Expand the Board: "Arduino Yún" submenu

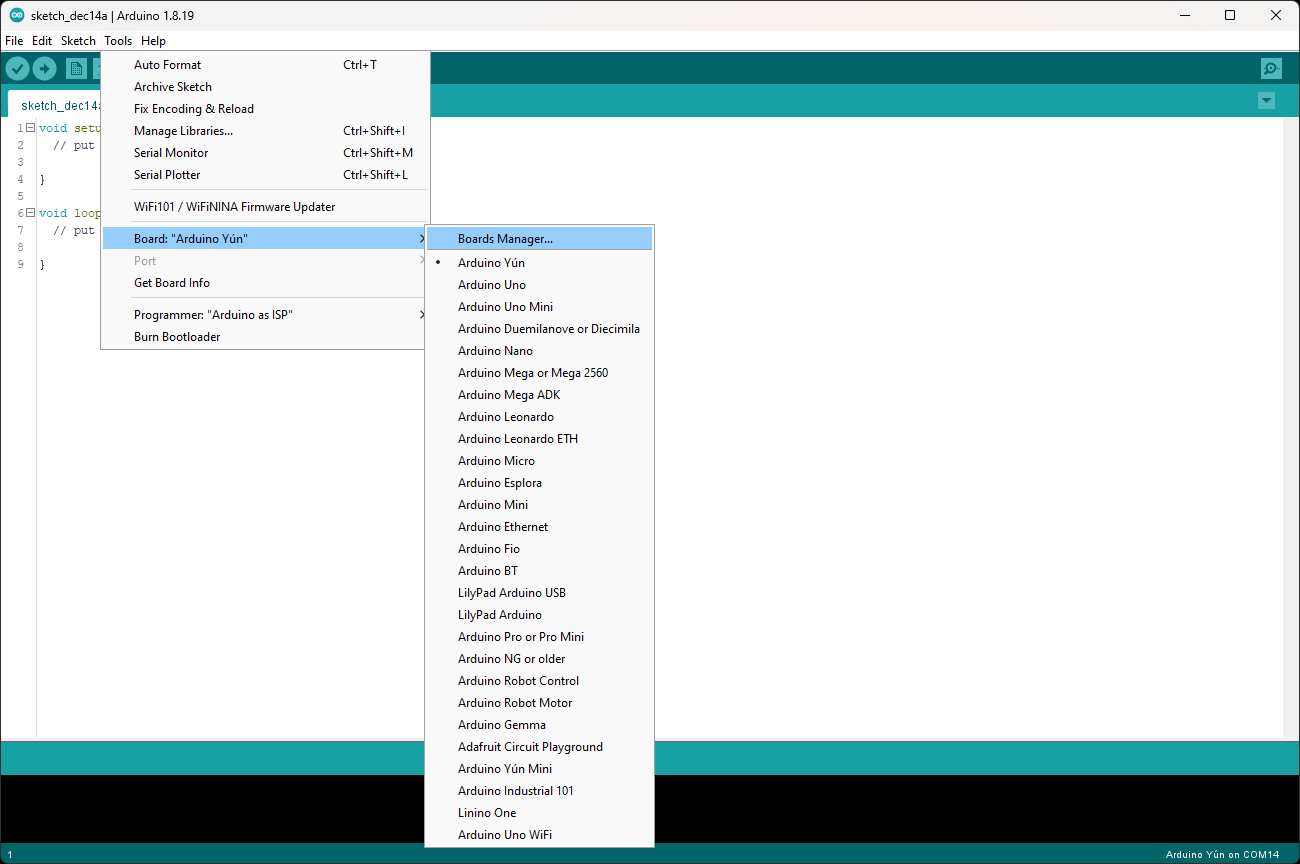point(265,239)
